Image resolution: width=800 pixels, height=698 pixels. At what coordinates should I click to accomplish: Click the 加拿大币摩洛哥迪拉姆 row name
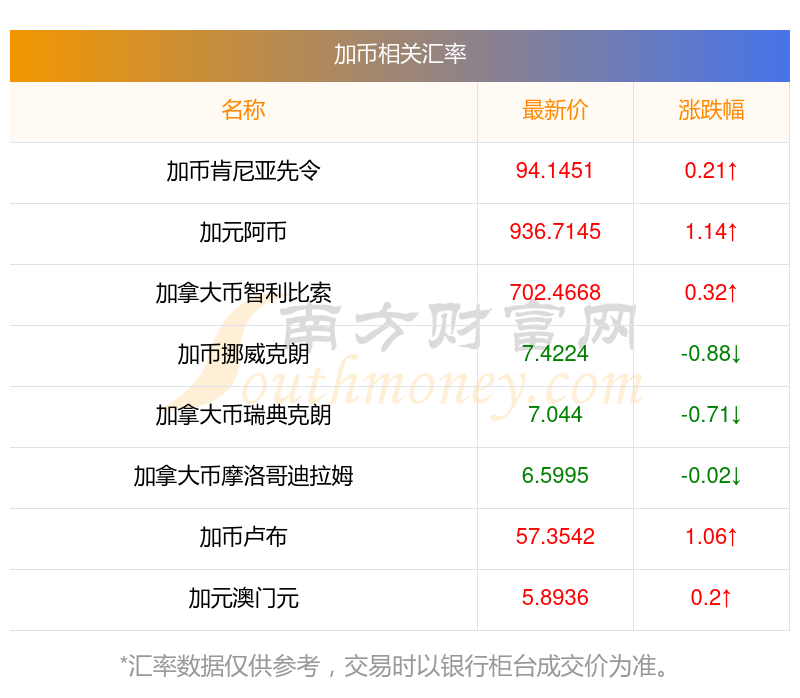(243, 476)
